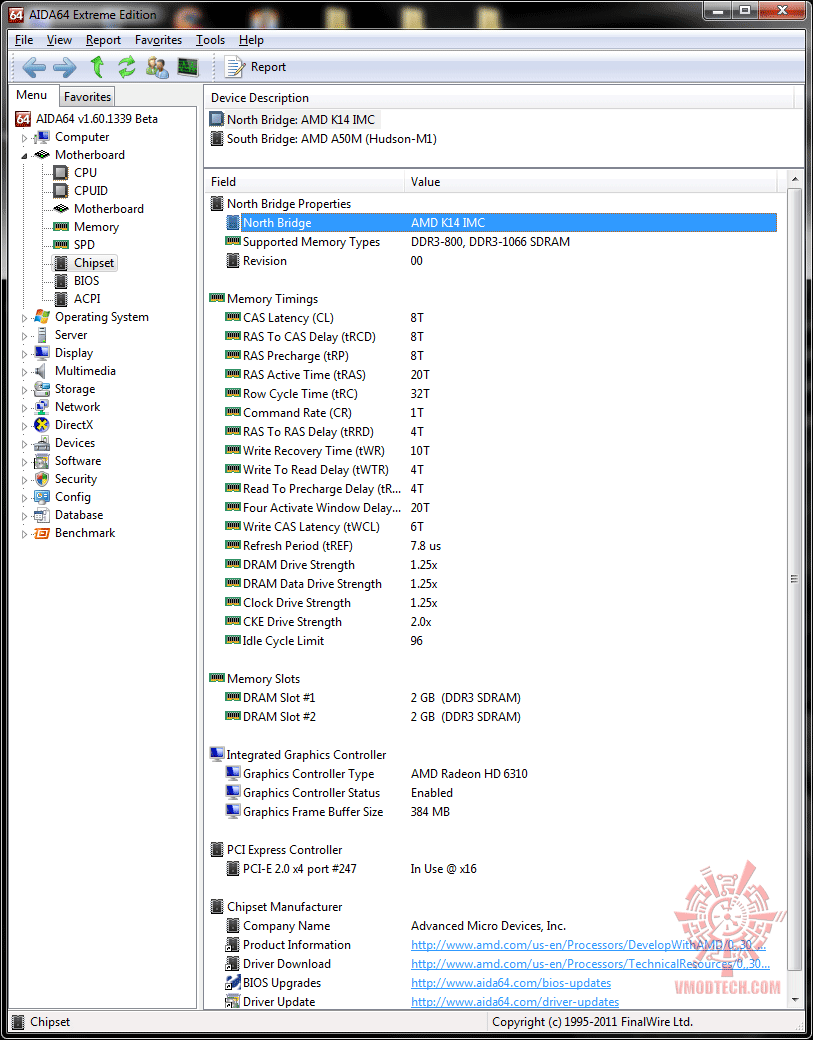Select the SPD icon in tree
813x1040 pixels.
pos(61,245)
